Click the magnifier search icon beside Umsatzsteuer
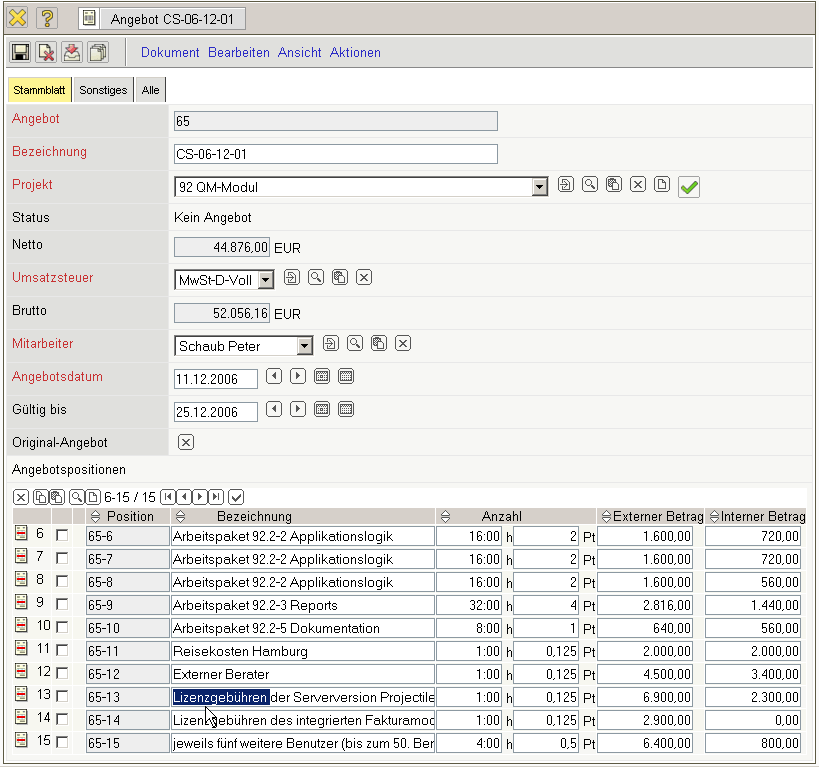Image resolution: width=819 pixels, height=767 pixels. pyautogui.click(x=316, y=277)
